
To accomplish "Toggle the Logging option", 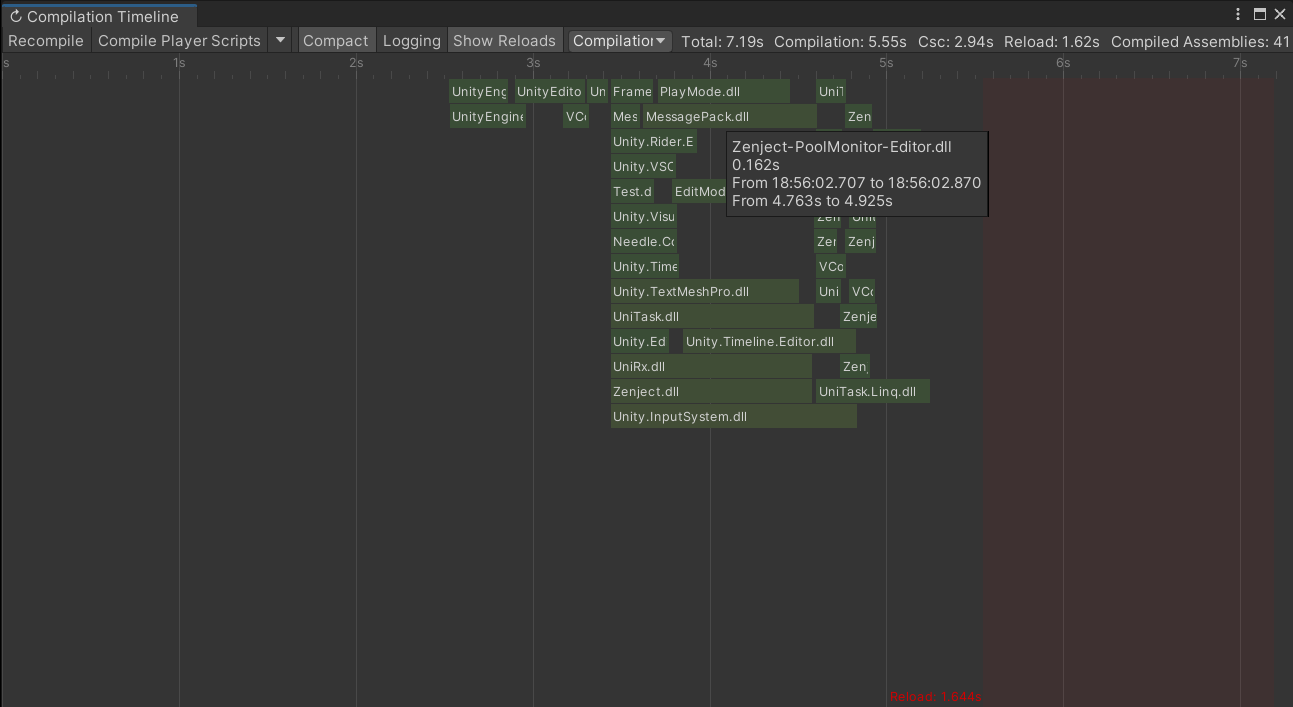I will coord(411,41).
